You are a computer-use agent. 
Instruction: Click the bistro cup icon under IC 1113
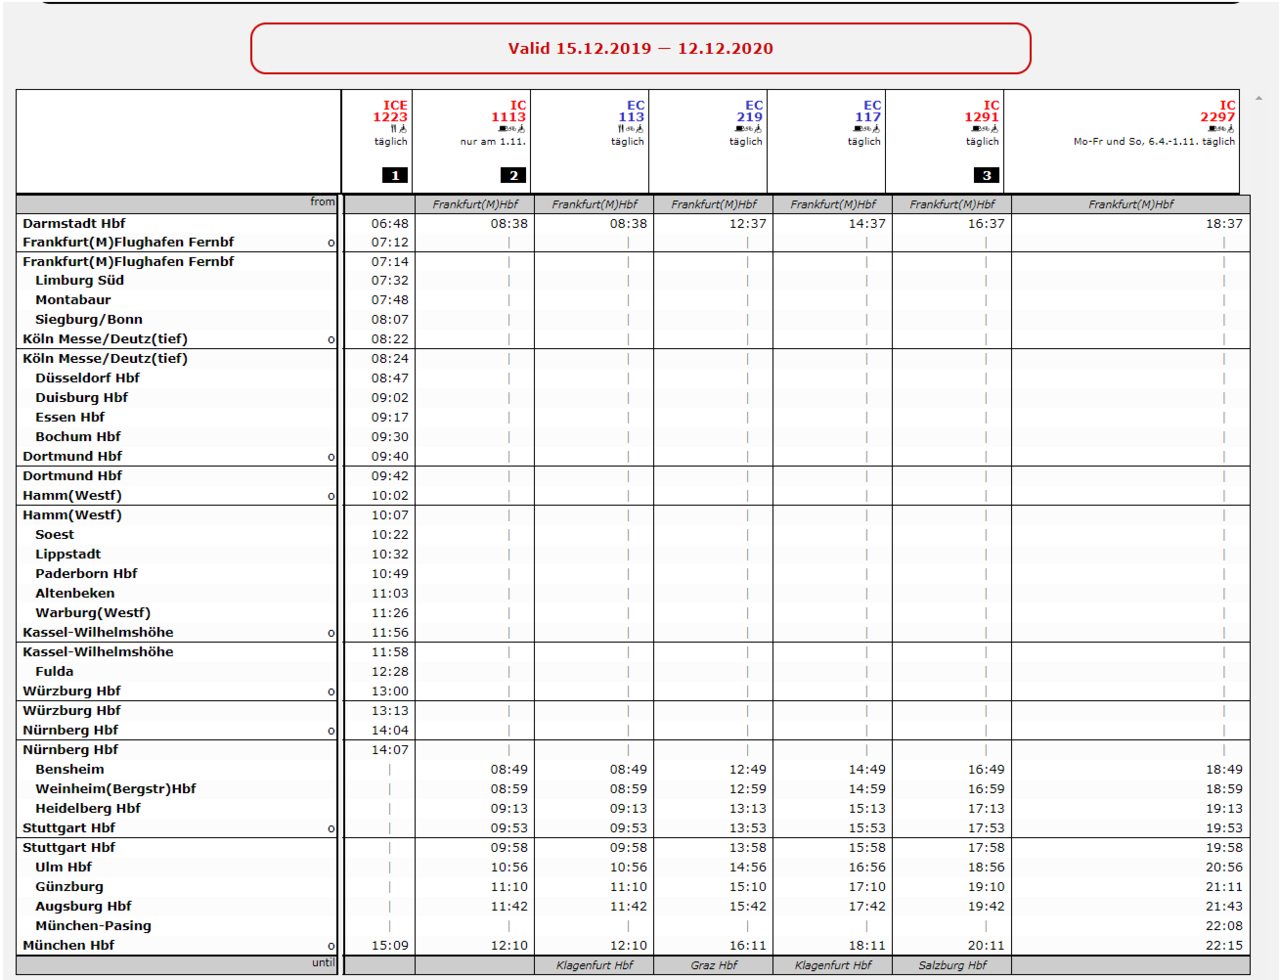(502, 129)
